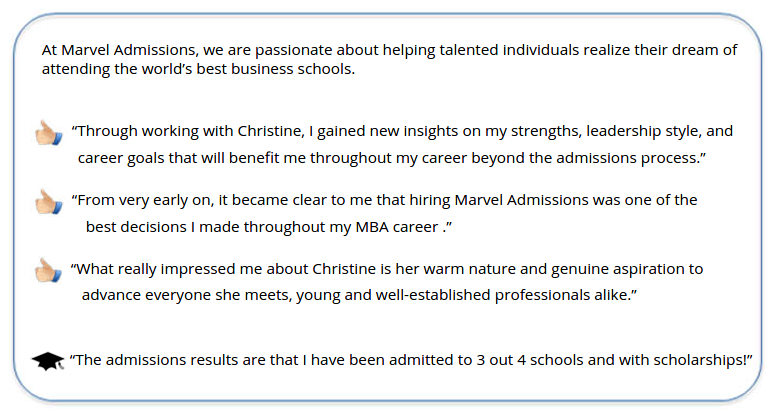Click the quote 'The admissions results are that'
This screenshot has height=418, width=767.
pos(411,360)
